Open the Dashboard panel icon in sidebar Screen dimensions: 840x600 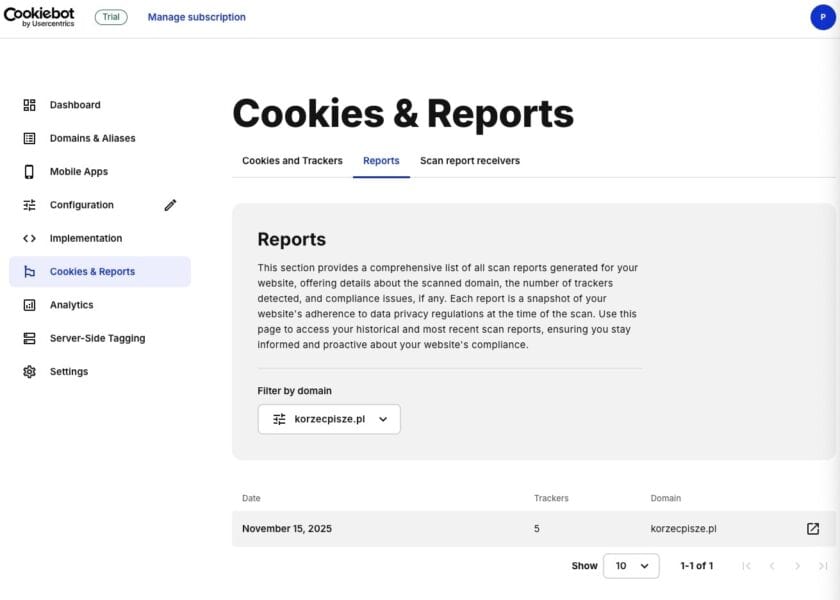[x=29, y=104]
